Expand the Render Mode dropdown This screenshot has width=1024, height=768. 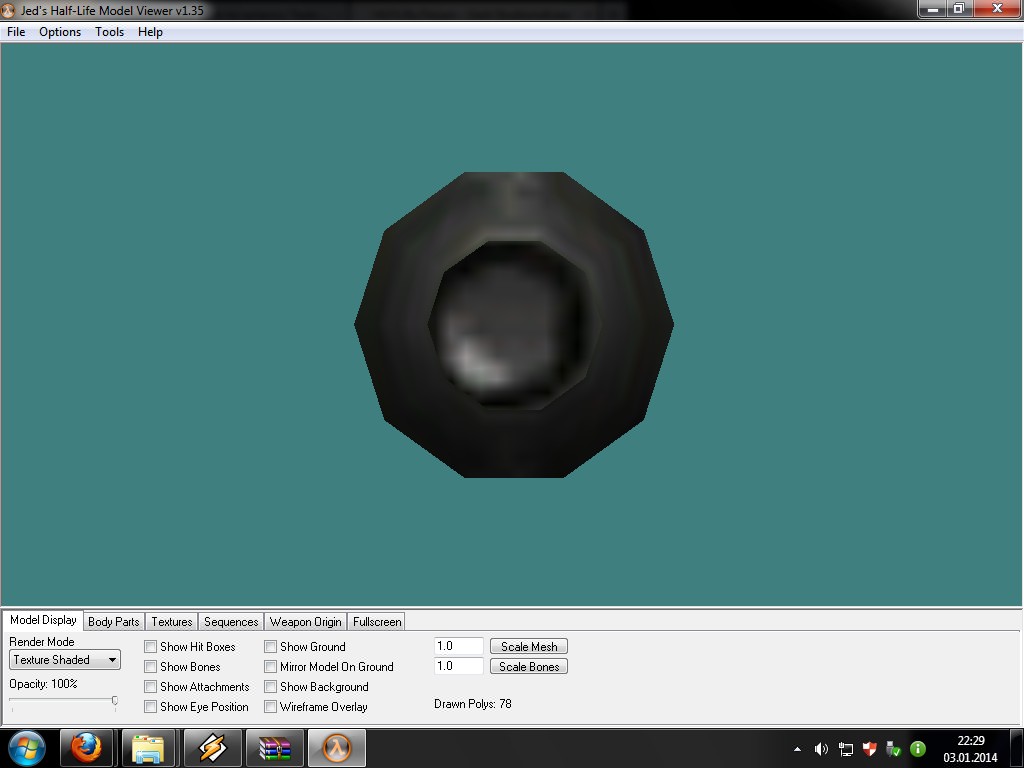click(x=65, y=660)
